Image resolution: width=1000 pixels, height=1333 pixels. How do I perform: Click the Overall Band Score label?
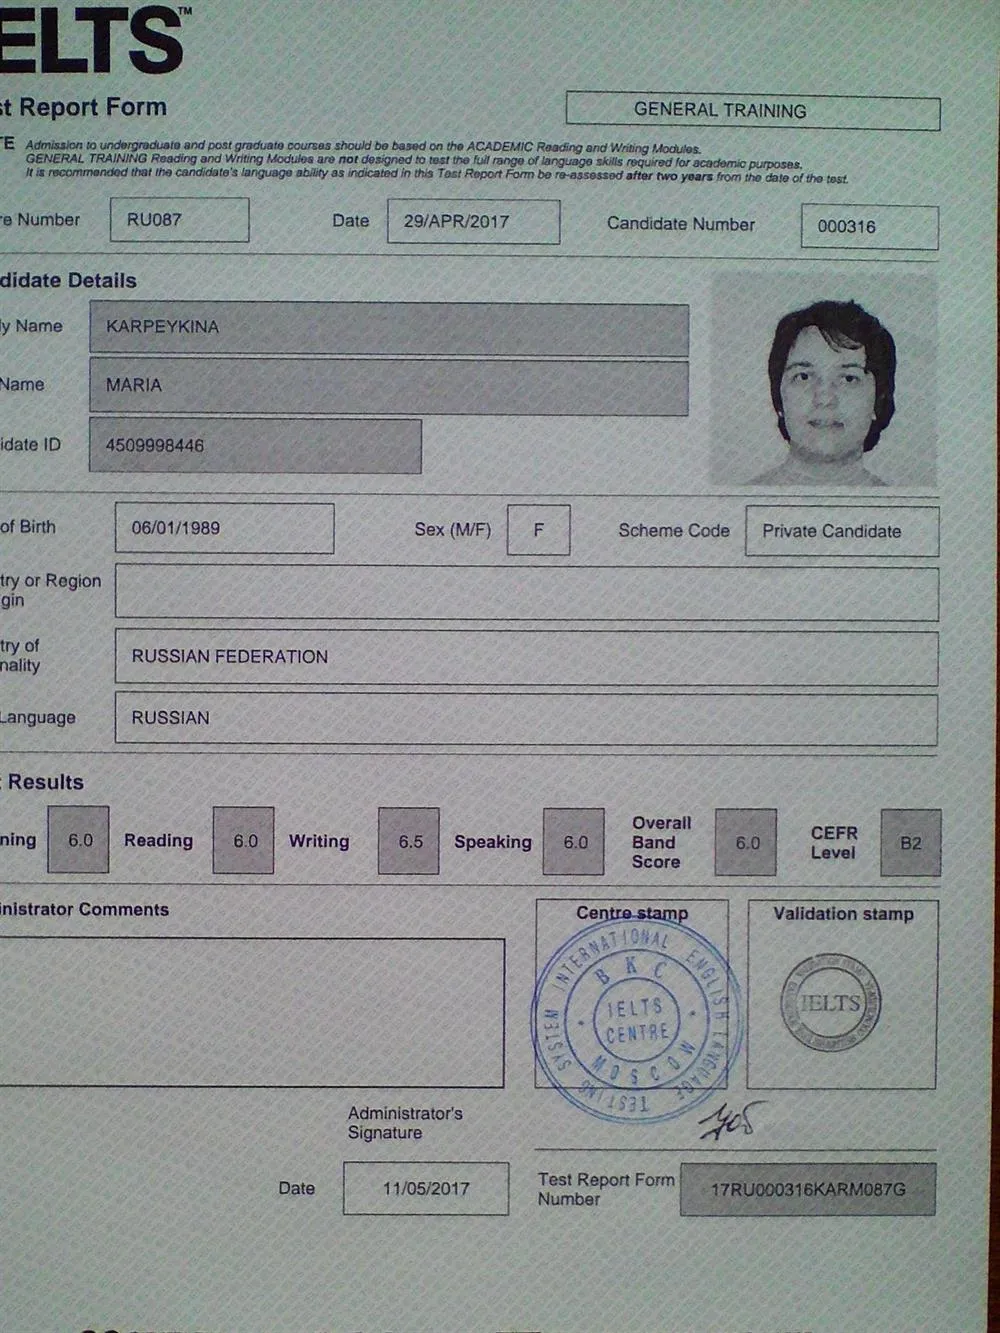click(661, 842)
